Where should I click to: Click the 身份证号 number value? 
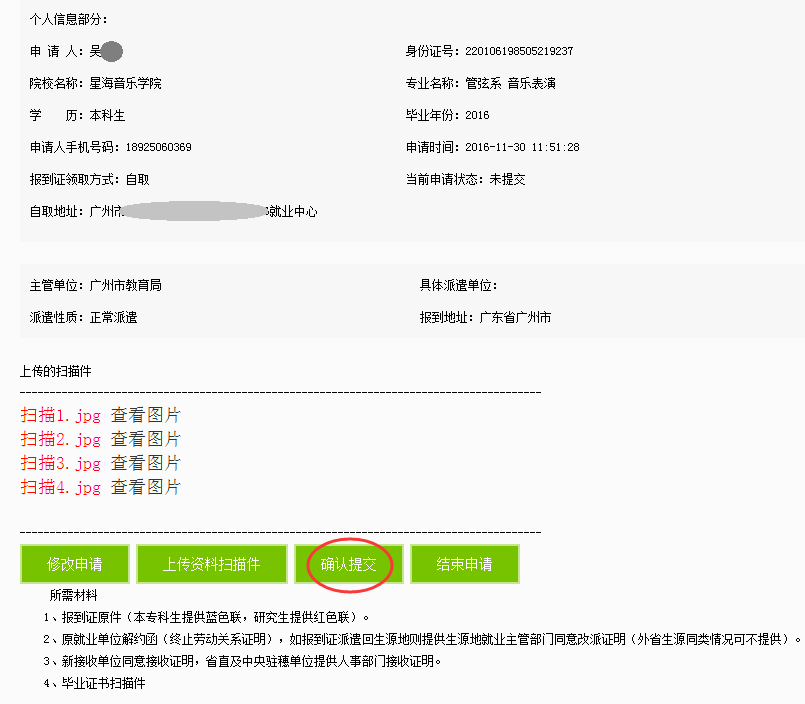pyautogui.click(x=519, y=52)
